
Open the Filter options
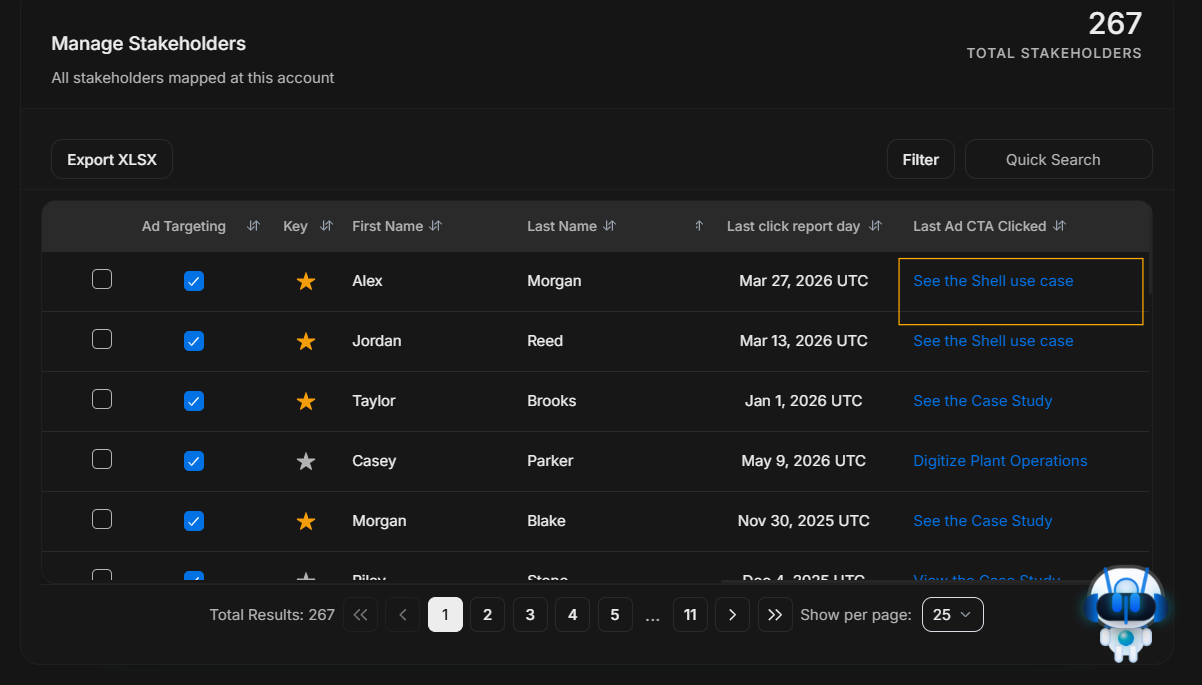[921, 159]
